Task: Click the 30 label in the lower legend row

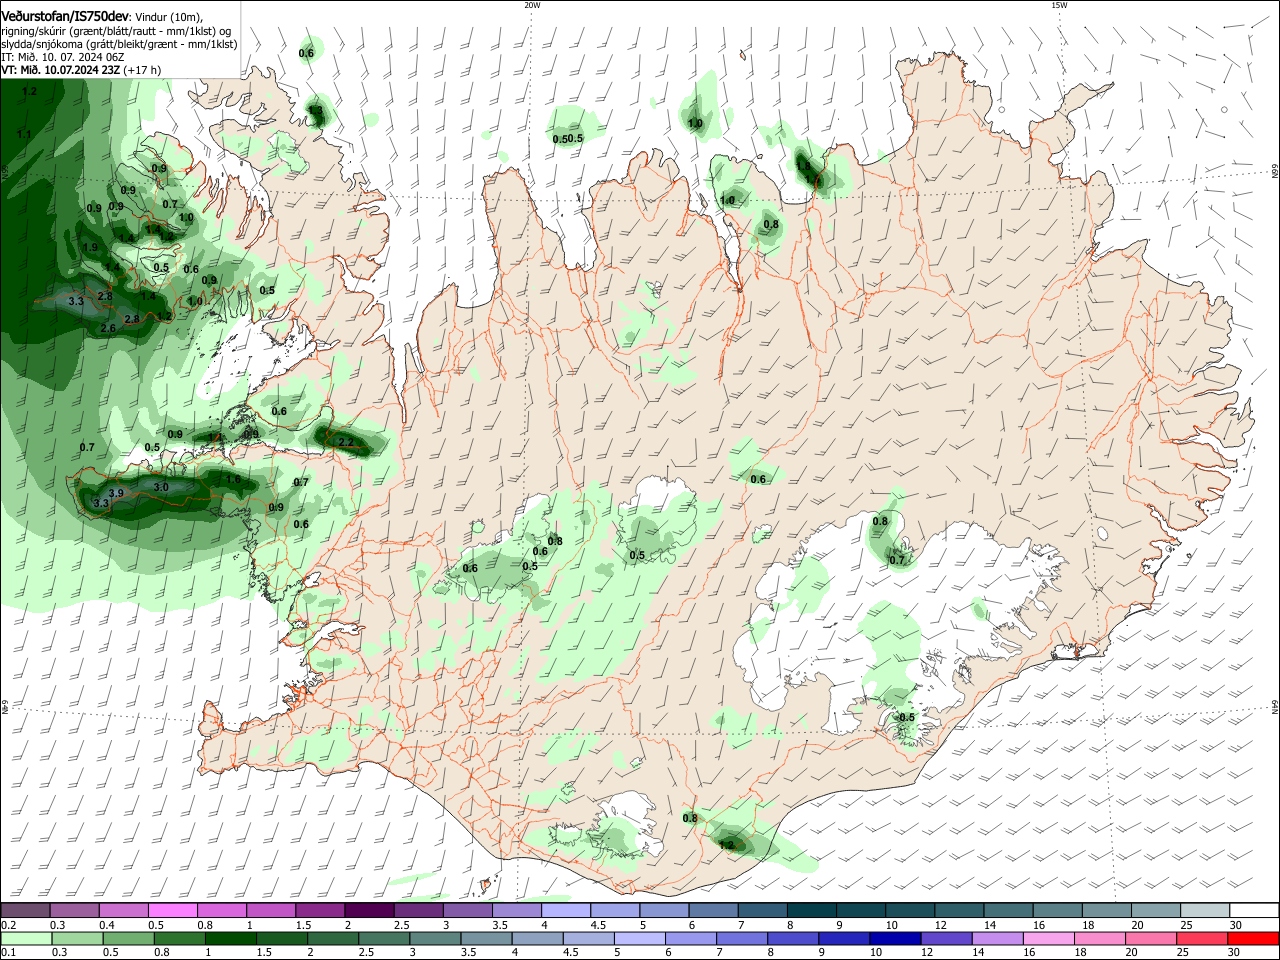Action: coord(1235,953)
